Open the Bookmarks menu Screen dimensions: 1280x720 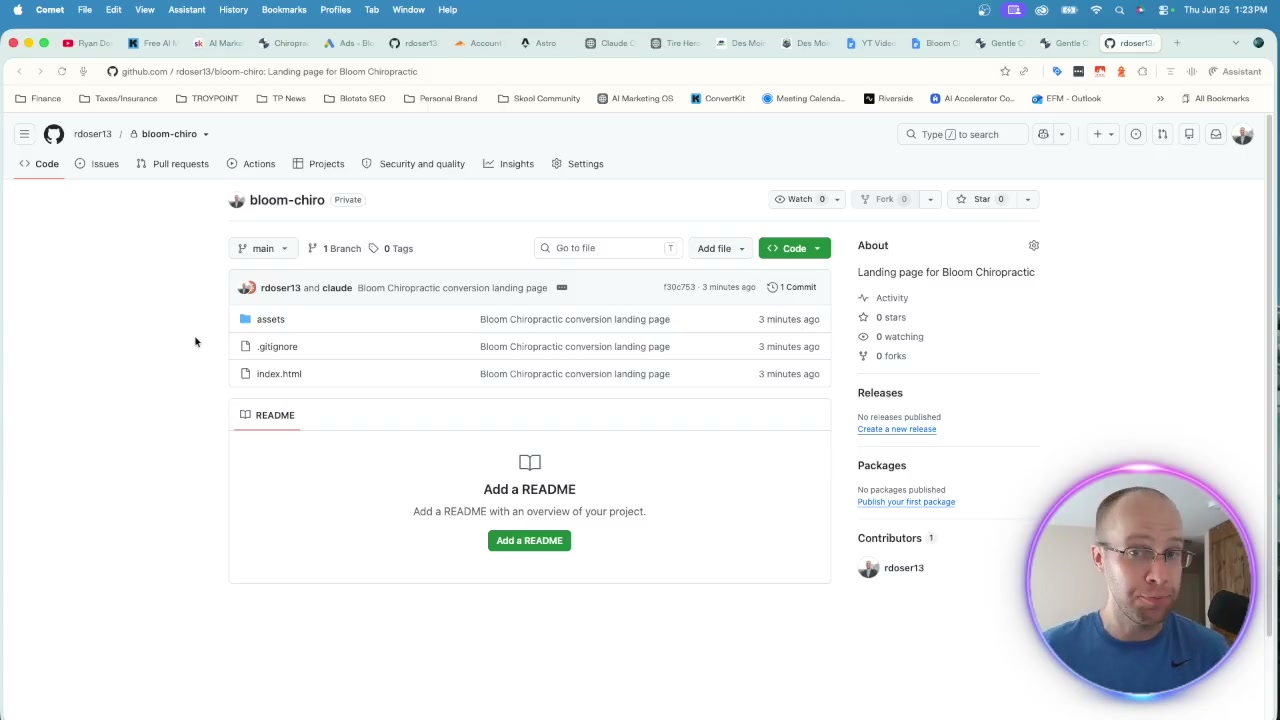click(284, 10)
